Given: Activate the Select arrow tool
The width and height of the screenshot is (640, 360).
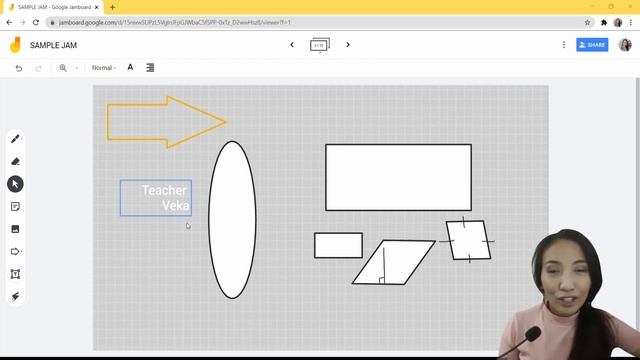Looking at the screenshot, I should [15, 184].
